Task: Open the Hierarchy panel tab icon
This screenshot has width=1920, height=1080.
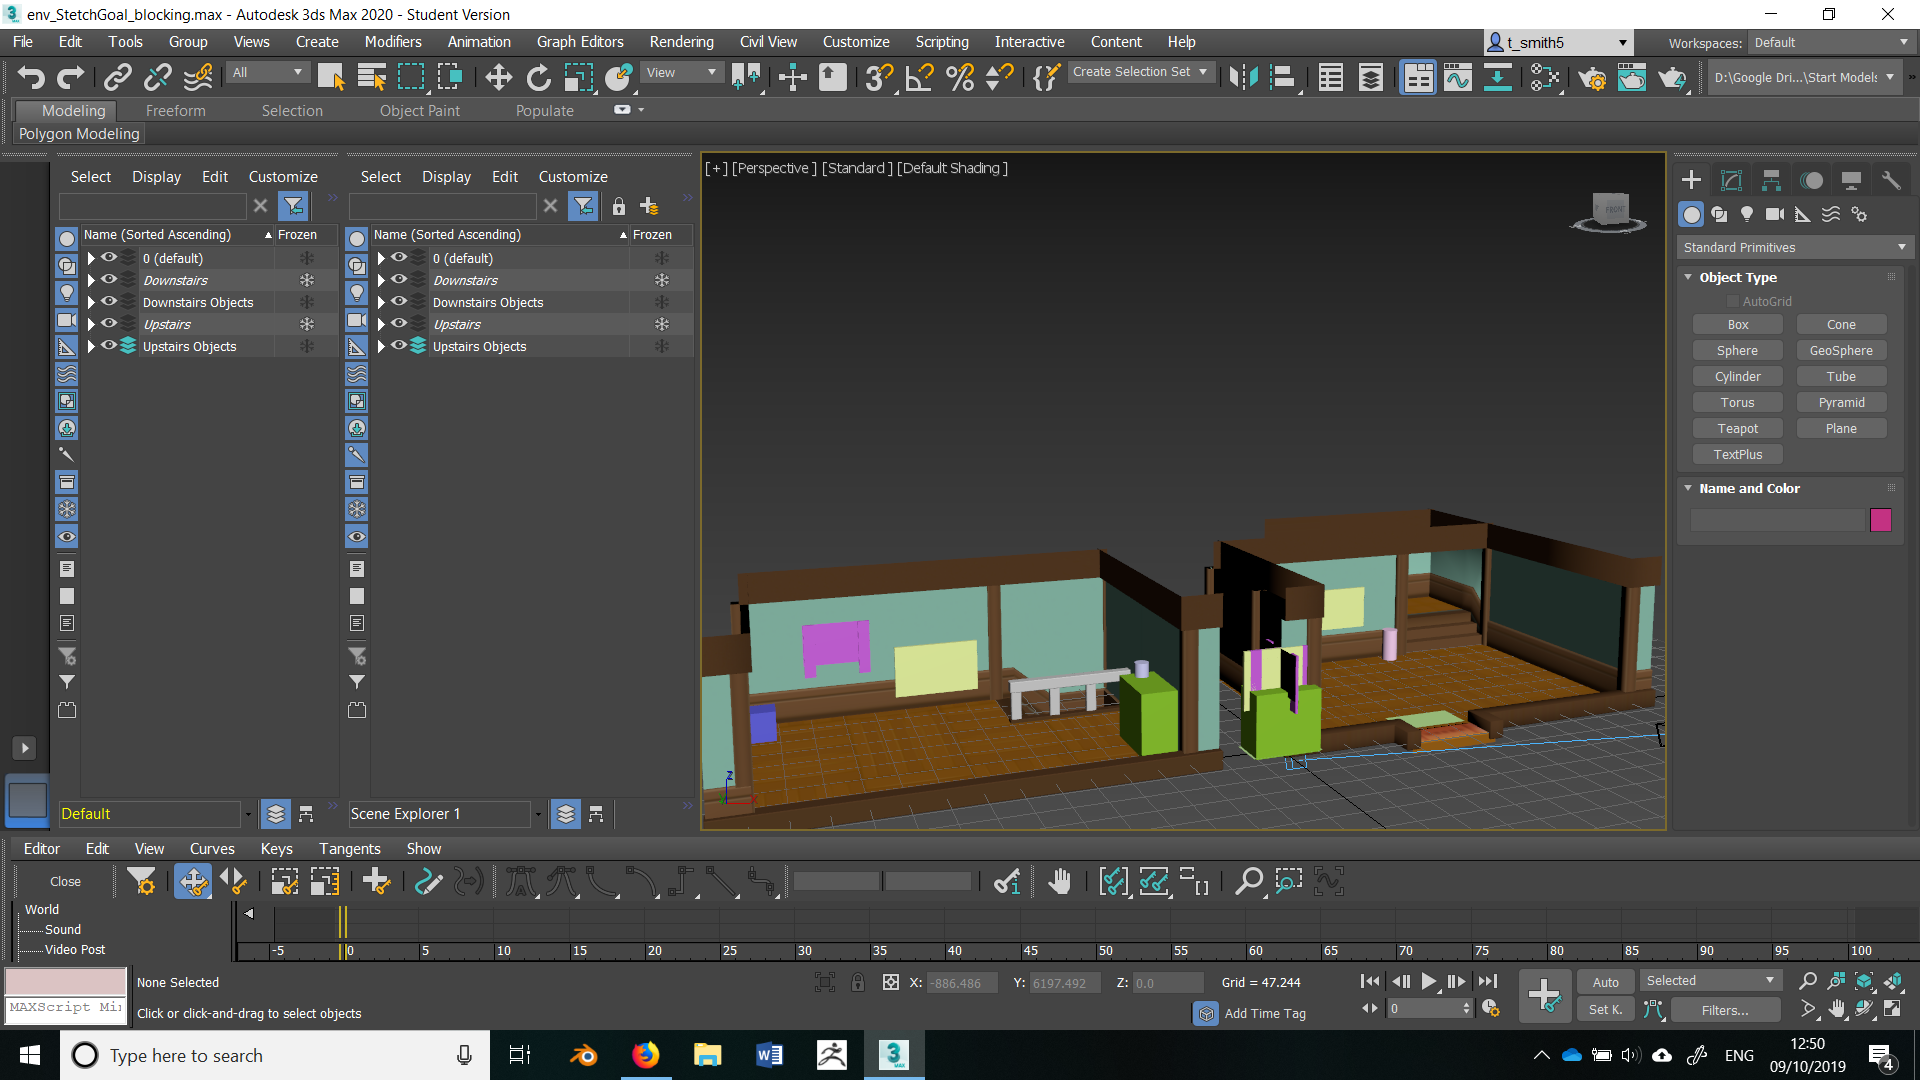Action: pyautogui.click(x=1771, y=180)
